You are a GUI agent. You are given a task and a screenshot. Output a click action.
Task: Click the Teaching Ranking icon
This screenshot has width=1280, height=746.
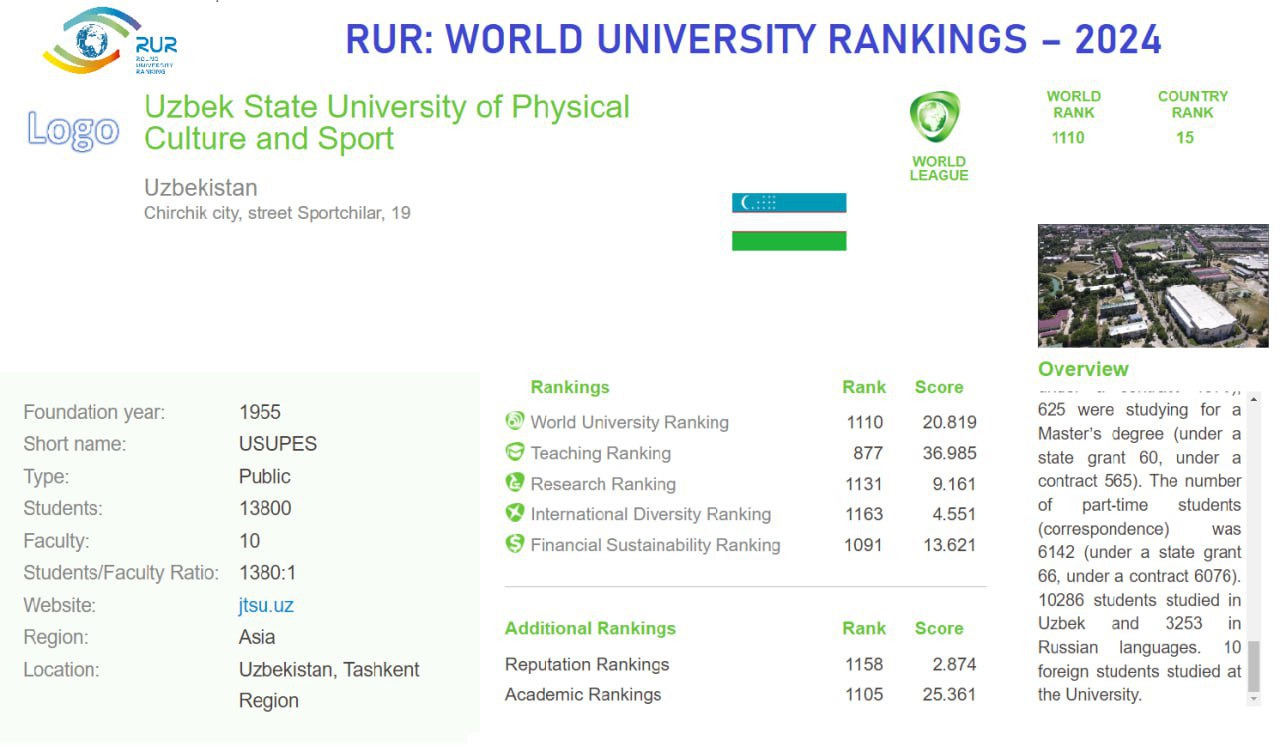click(x=515, y=452)
